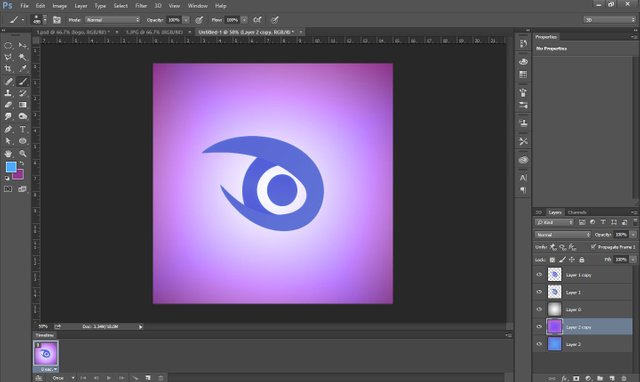Image resolution: width=640 pixels, height=382 pixels.
Task: Open the workspace switcher dropdown labeled 3D
Action: (x=609, y=20)
